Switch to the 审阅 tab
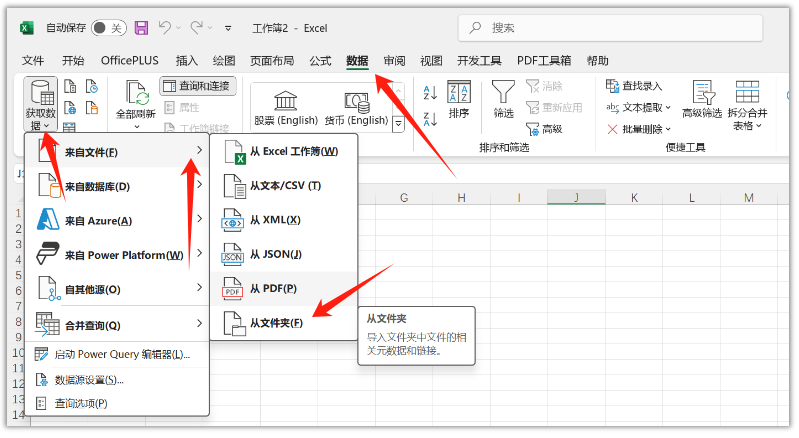Image resolution: width=799 pixels, height=438 pixels. [394, 61]
